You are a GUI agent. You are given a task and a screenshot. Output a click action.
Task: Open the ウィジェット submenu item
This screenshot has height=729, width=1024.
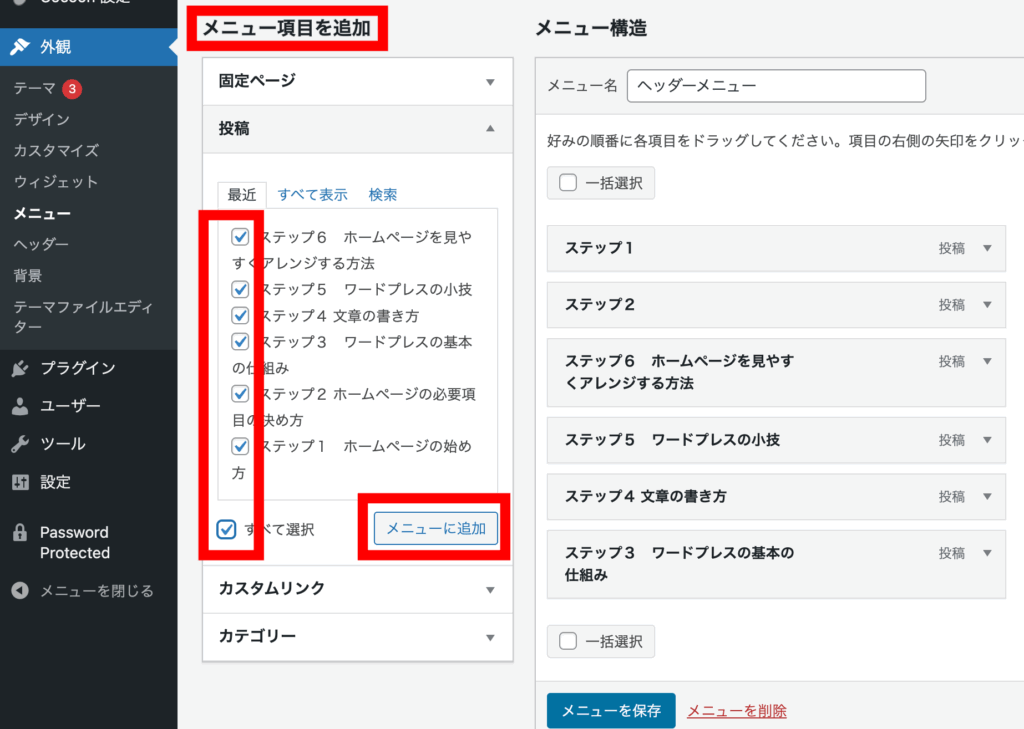pos(56,182)
